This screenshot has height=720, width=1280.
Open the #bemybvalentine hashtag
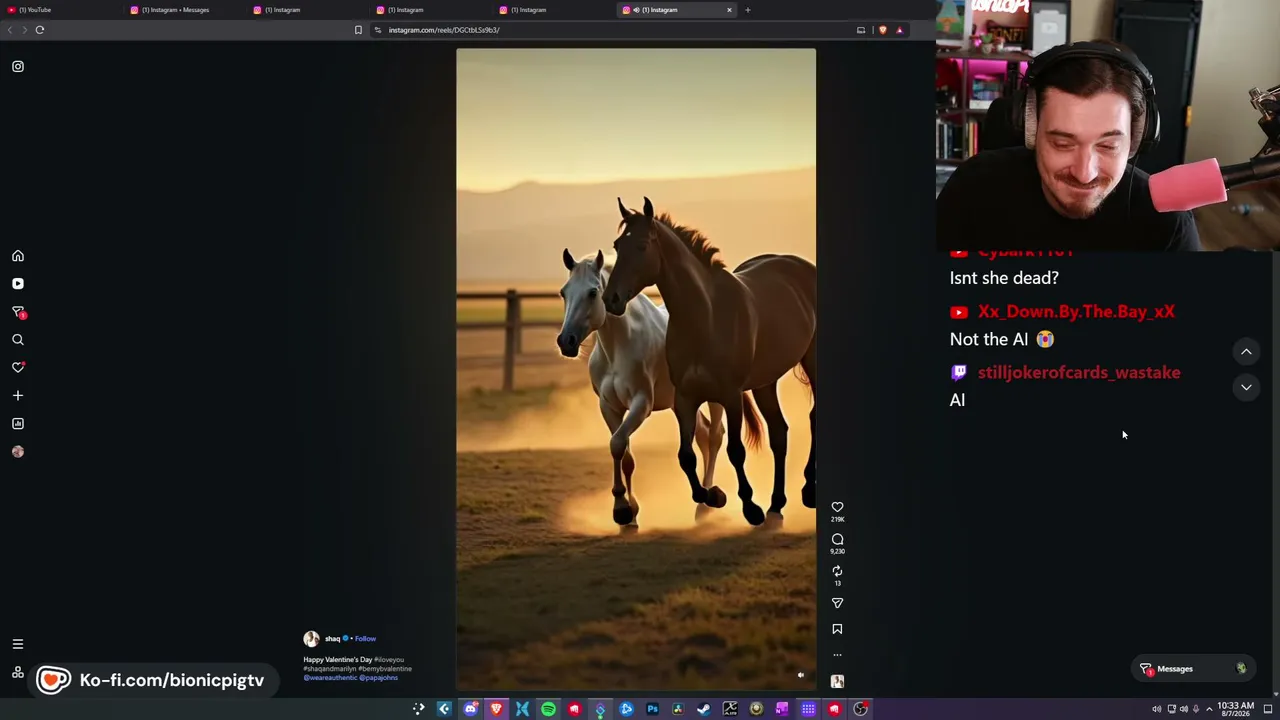coord(385,669)
